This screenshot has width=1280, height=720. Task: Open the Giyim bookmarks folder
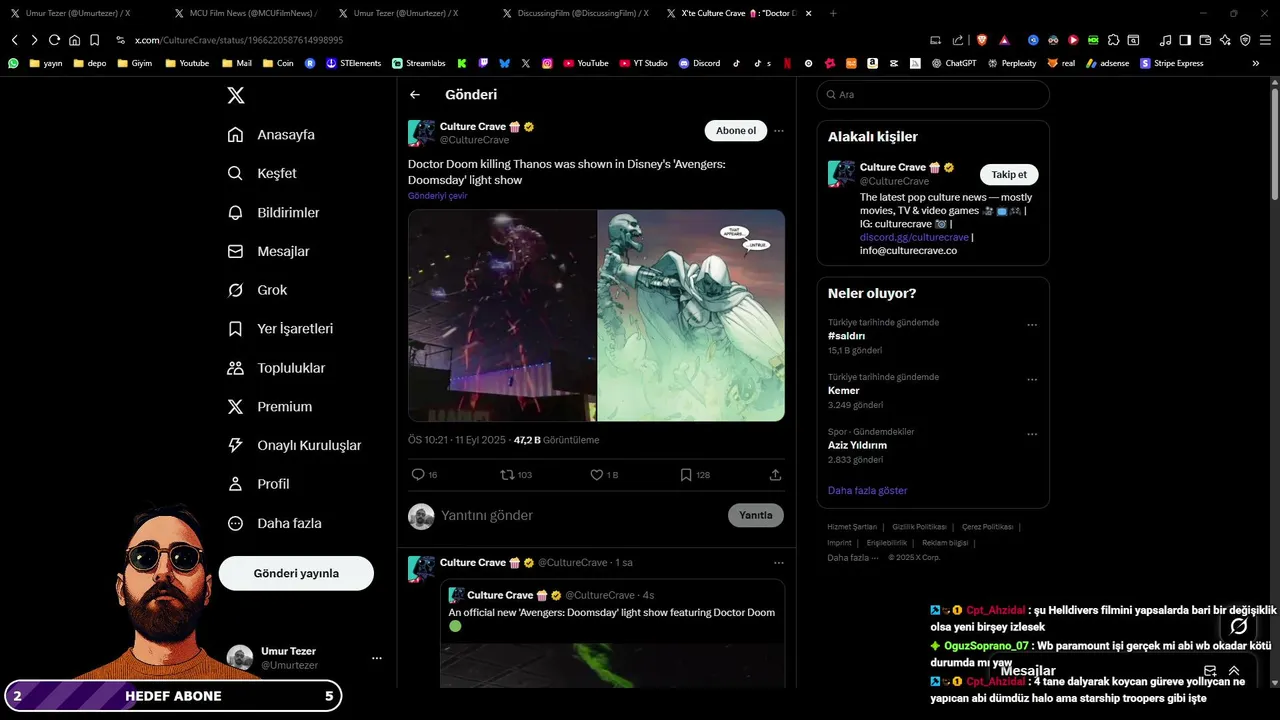[136, 63]
